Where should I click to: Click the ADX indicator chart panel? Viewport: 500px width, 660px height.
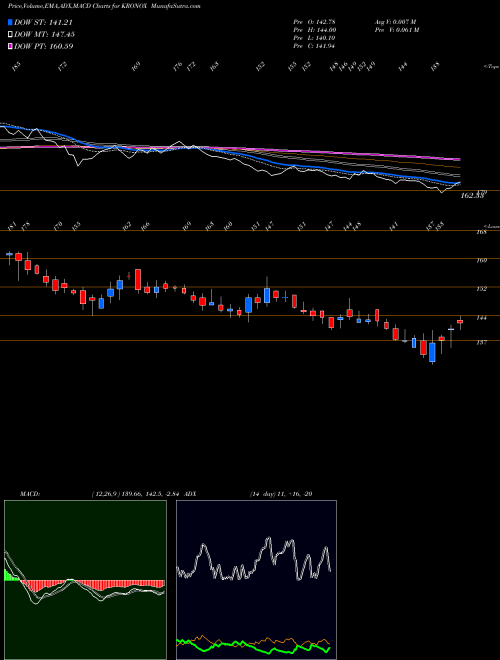tap(256, 580)
